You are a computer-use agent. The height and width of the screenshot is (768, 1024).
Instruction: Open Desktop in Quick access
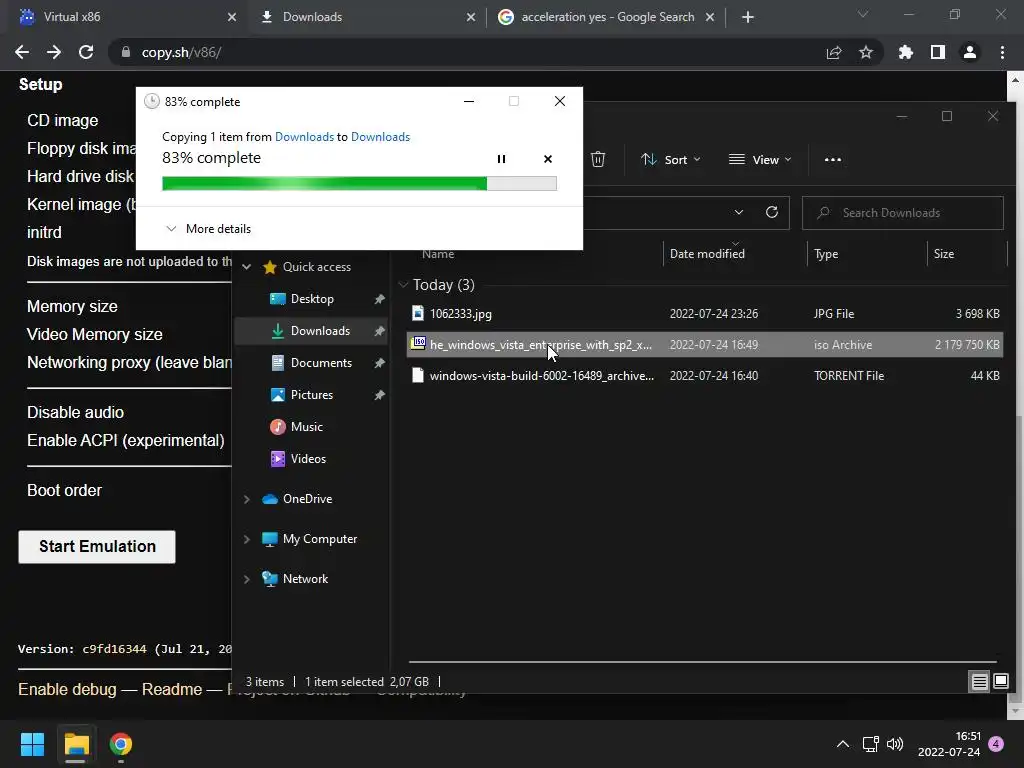[312, 298]
